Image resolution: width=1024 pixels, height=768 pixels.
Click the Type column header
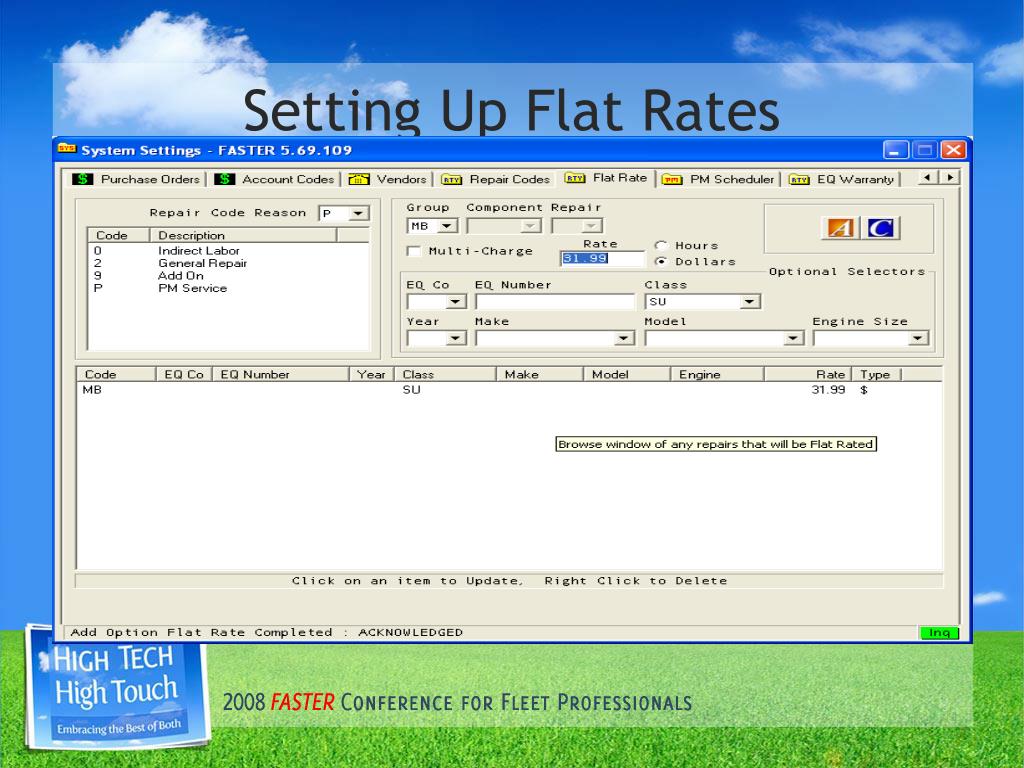point(876,374)
